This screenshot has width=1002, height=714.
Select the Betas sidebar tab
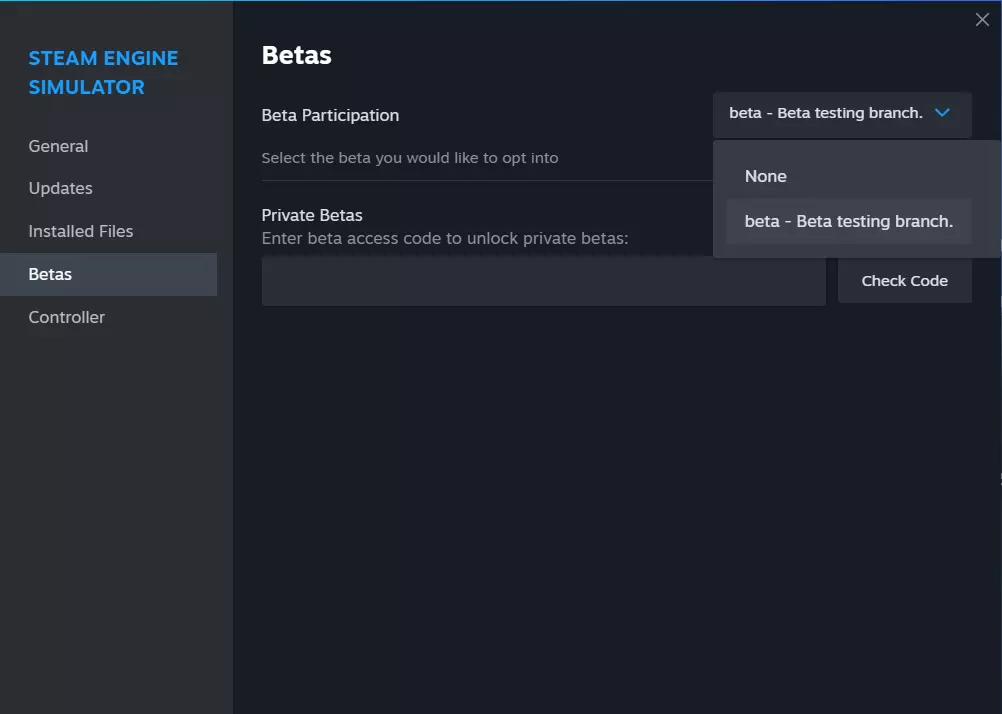[50, 274]
